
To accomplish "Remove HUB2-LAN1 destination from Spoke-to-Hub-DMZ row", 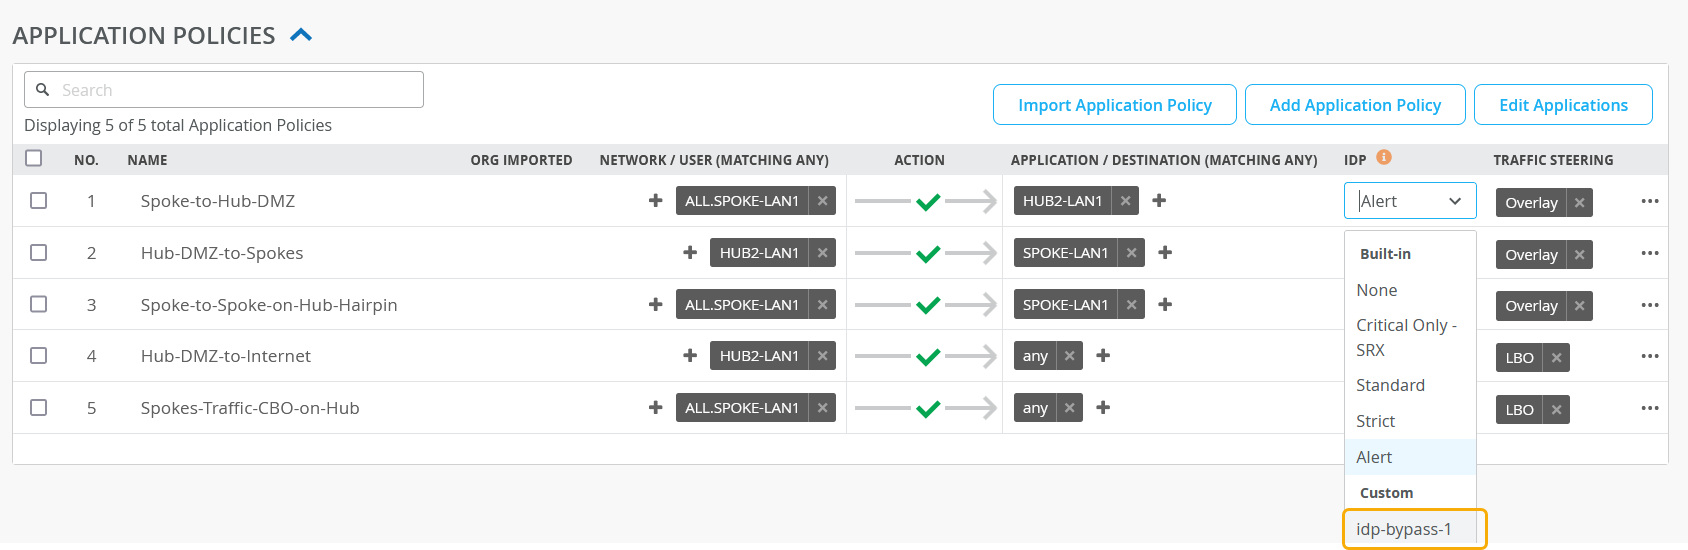I will pyautogui.click(x=1126, y=201).
